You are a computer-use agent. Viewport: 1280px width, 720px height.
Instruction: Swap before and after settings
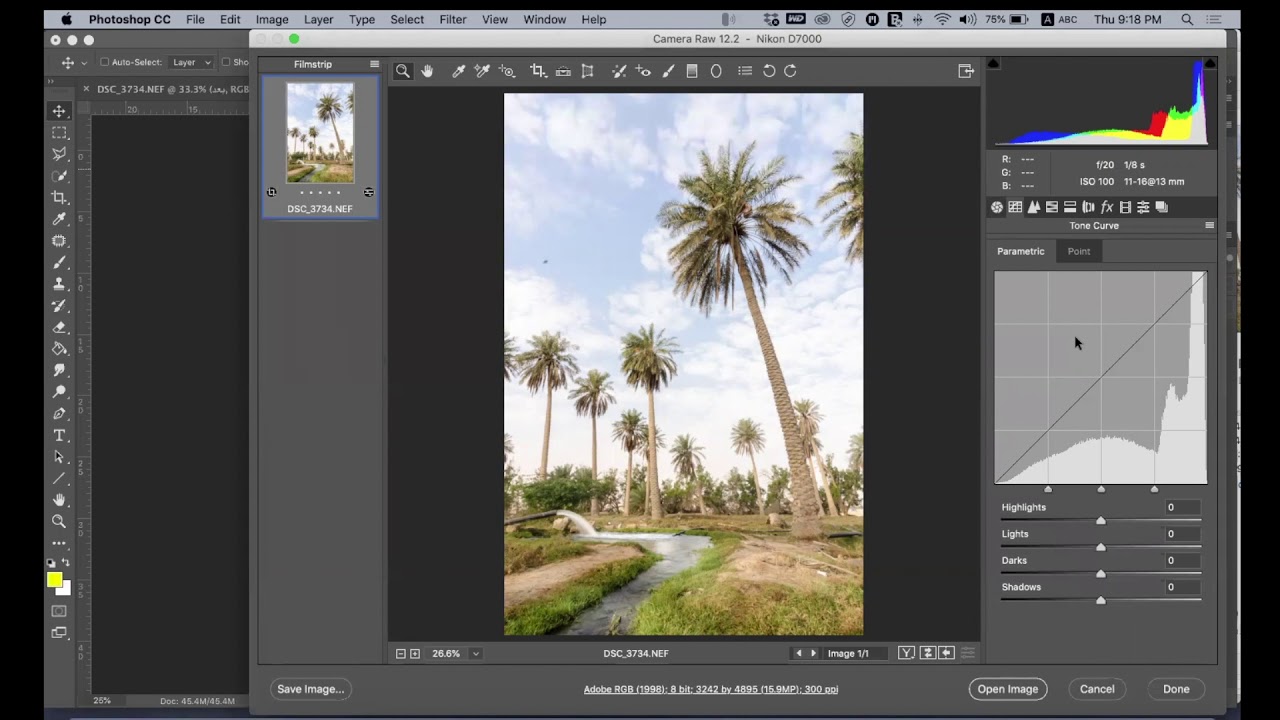pos(927,653)
